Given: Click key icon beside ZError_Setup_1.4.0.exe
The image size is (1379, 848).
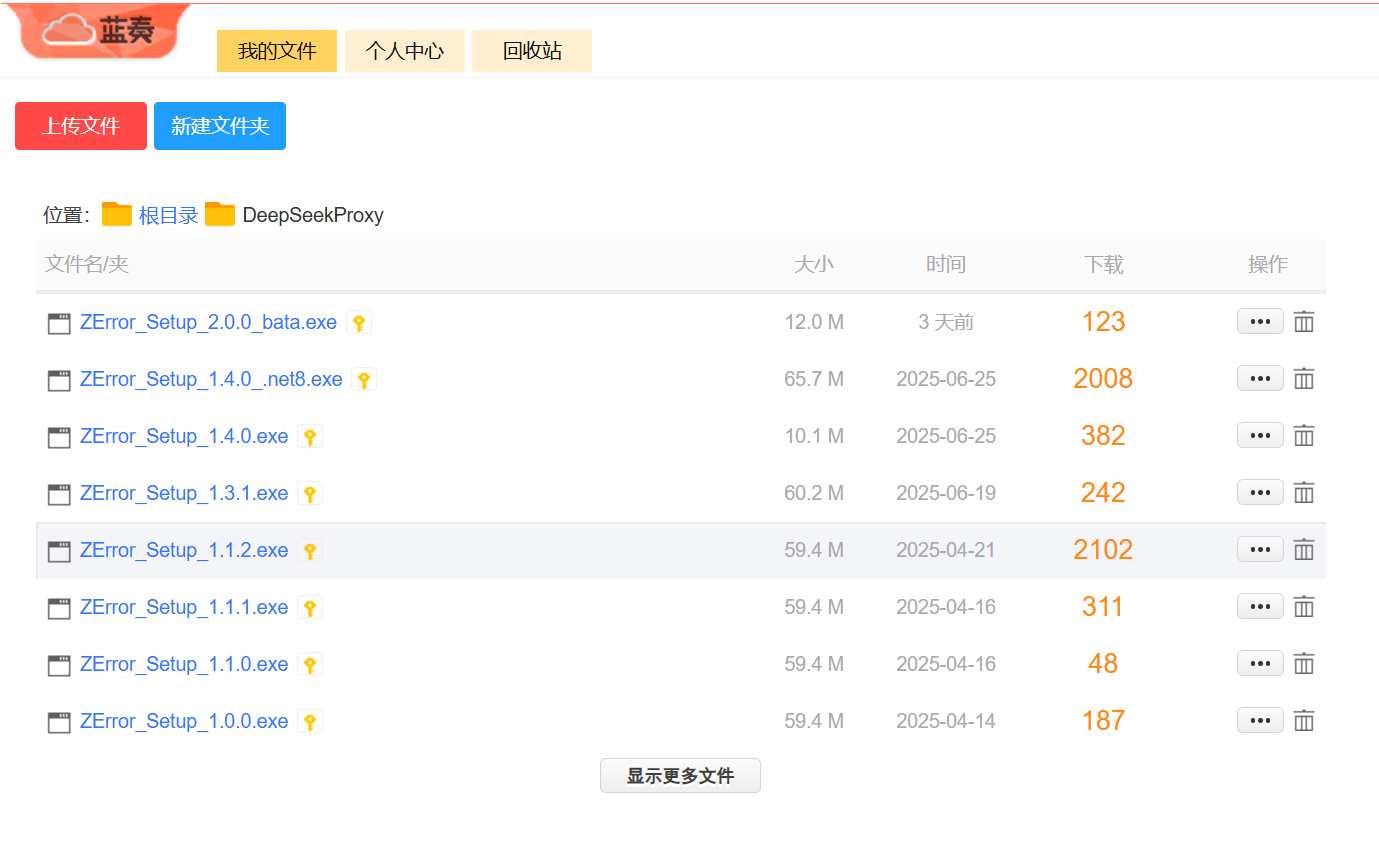Looking at the screenshot, I should pyautogui.click(x=310, y=437).
